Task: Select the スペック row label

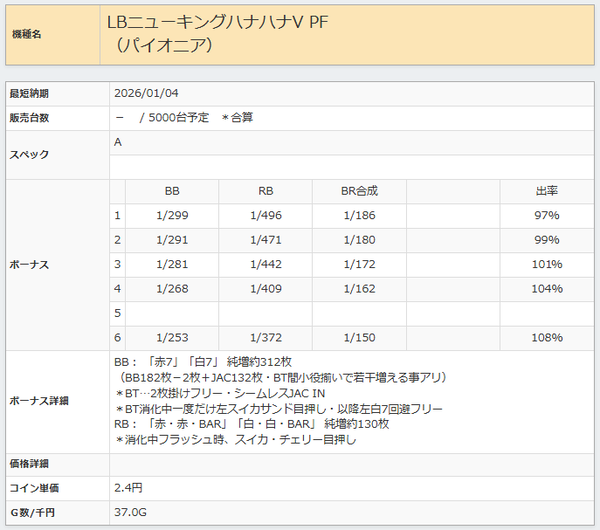Action: click(x=29, y=155)
